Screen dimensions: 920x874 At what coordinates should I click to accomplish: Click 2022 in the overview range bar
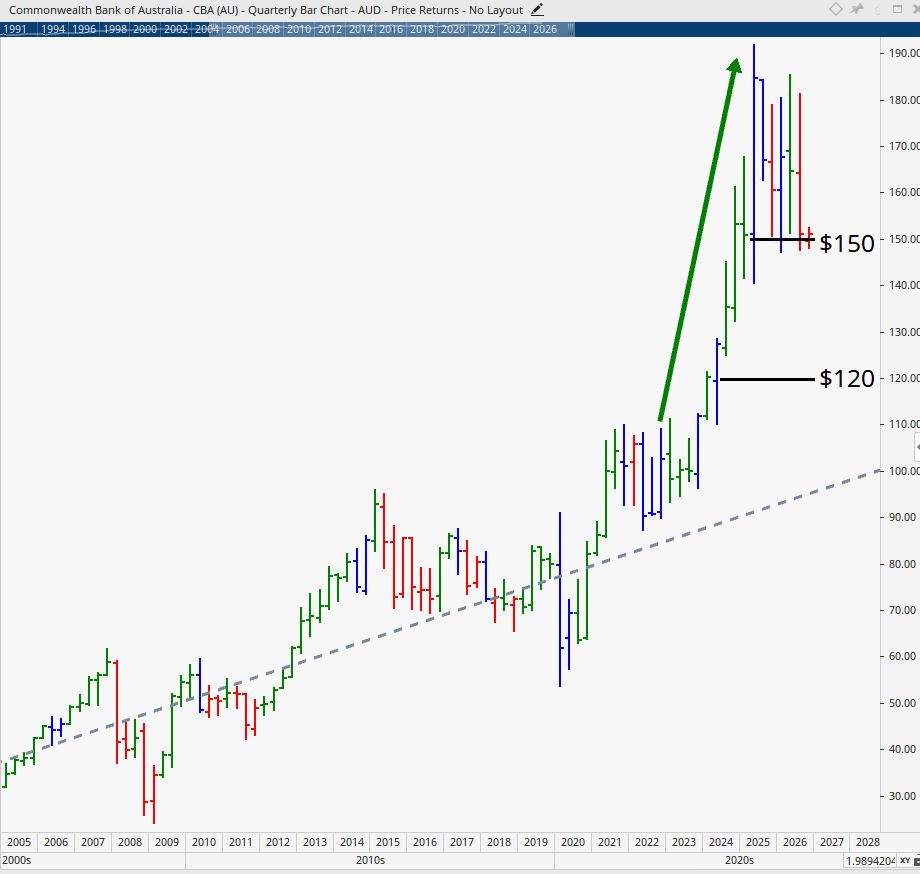pos(484,29)
